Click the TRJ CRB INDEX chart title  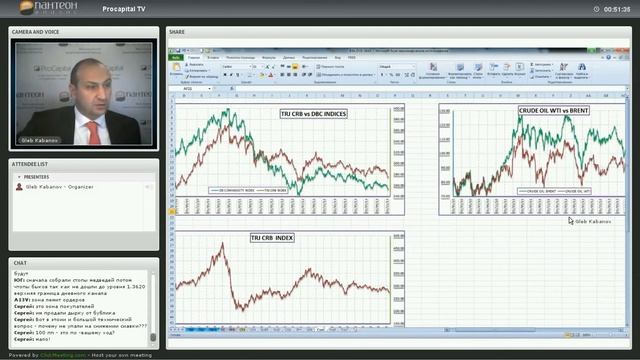coord(272,238)
